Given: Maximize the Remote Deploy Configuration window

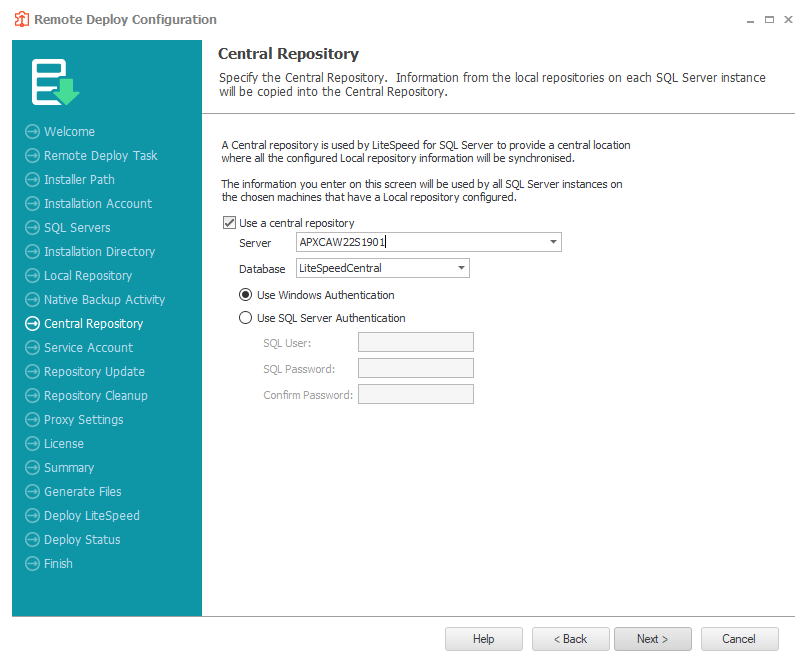Looking at the screenshot, I should click(x=769, y=19).
